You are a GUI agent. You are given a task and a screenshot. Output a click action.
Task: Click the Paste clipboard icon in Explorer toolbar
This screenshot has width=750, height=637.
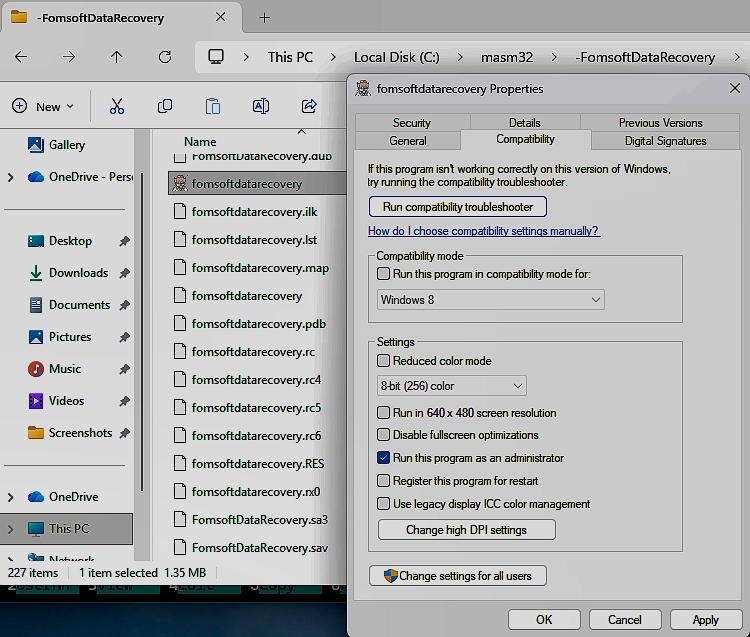click(x=213, y=106)
